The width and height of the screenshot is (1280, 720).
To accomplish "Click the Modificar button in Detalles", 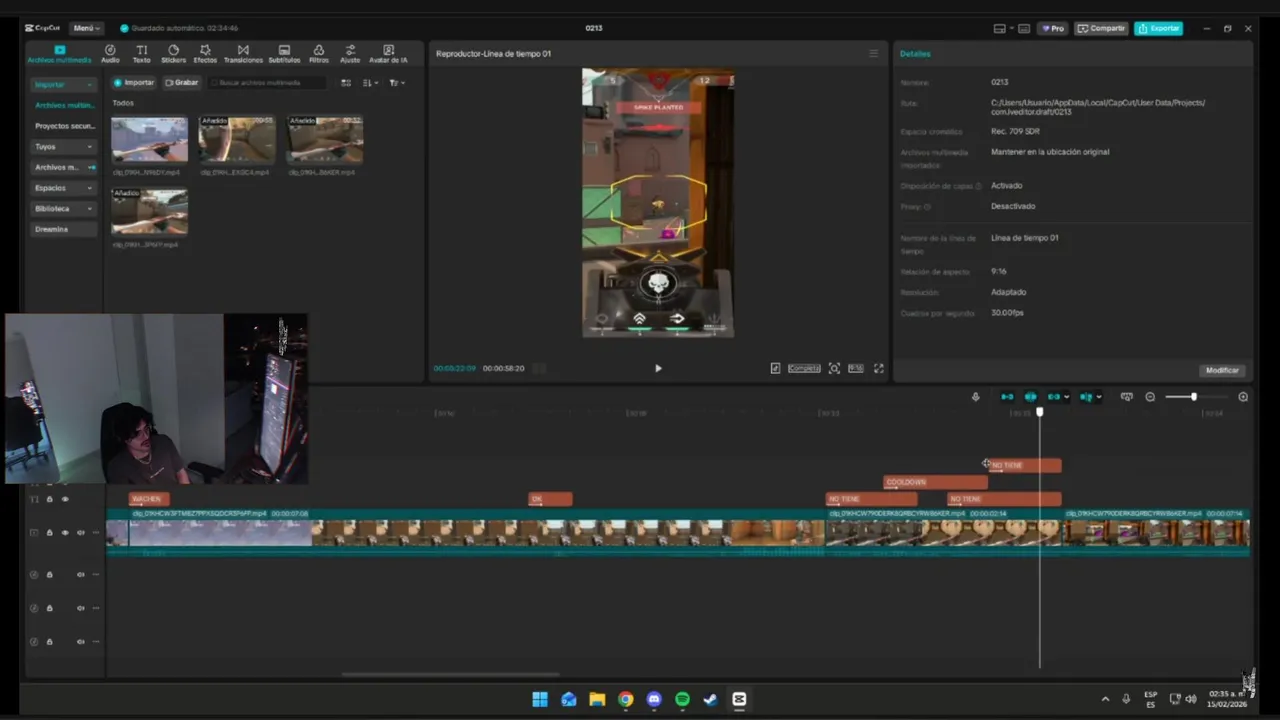I will (x=1222, y=370).
